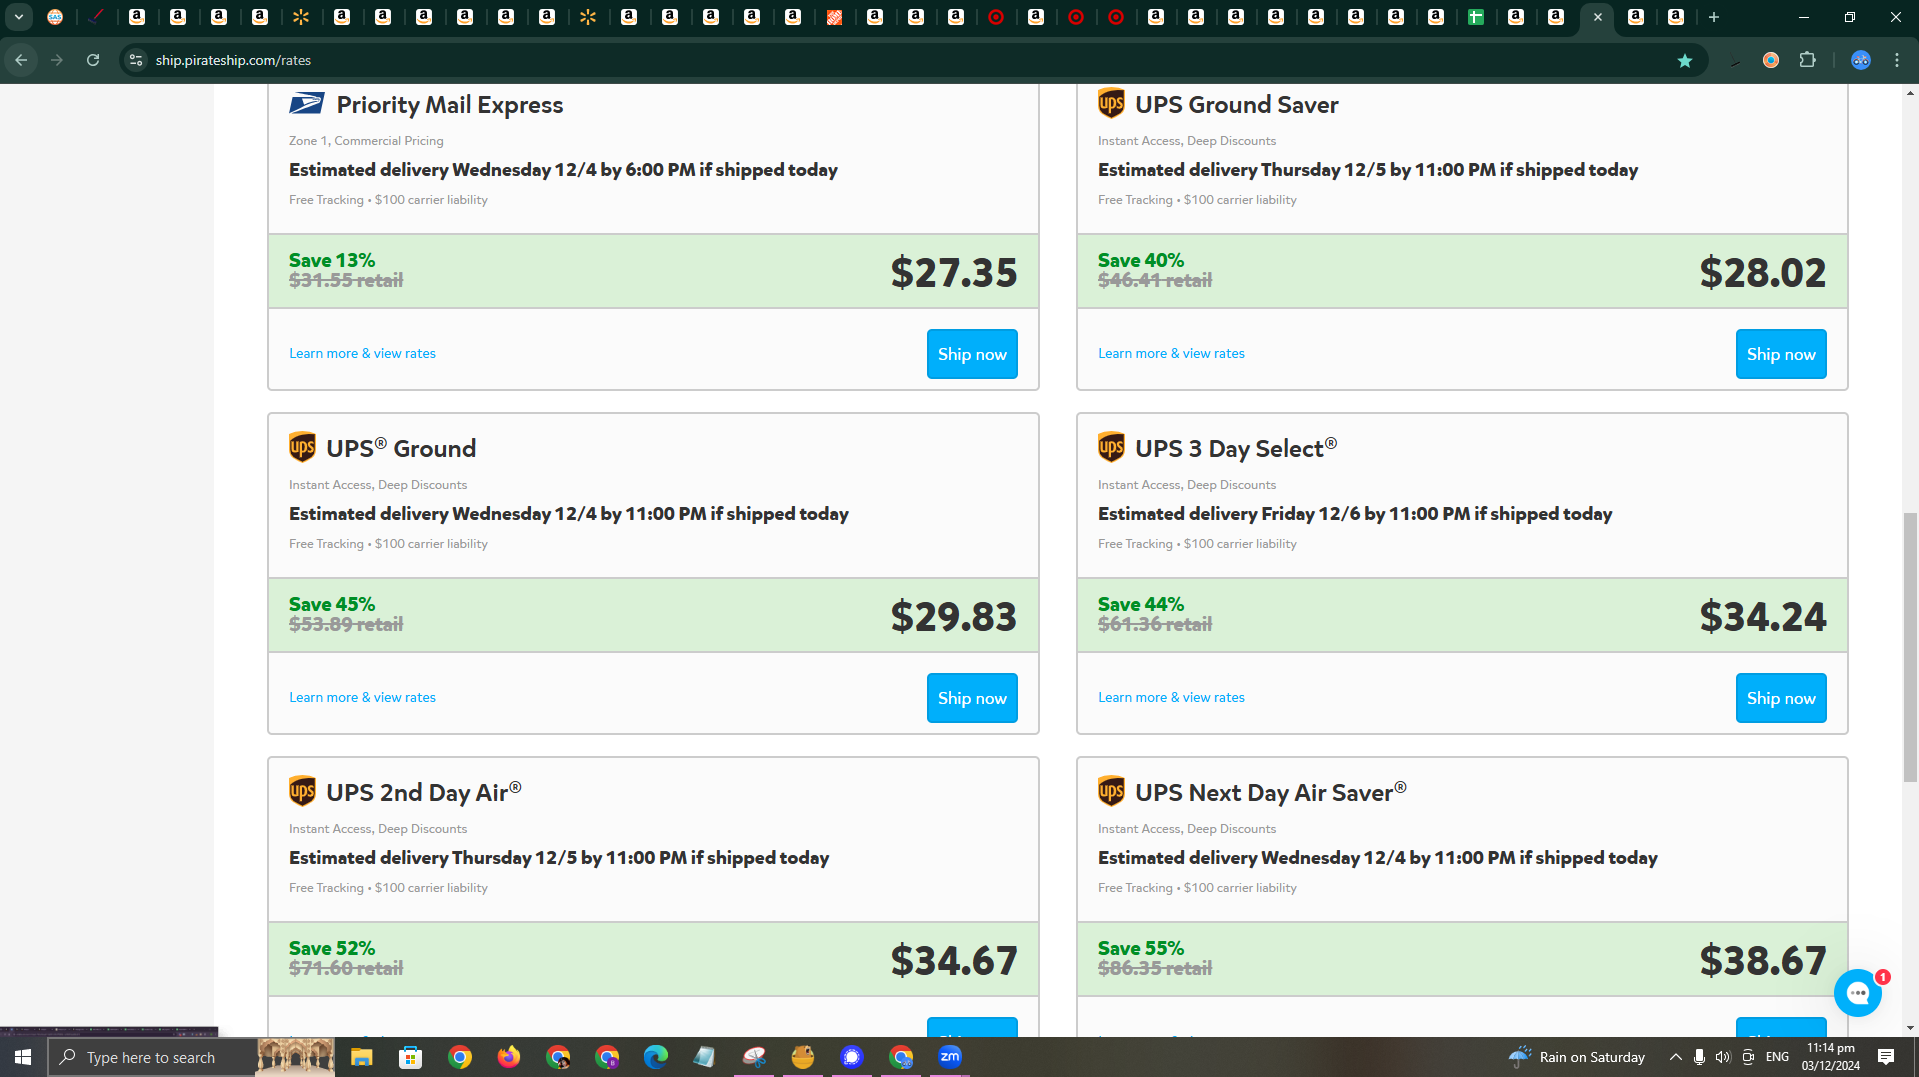This screenshot has width=1919, height=1077.
Task: Open Zoom from the taskbar
Action: click(950, 1057)
